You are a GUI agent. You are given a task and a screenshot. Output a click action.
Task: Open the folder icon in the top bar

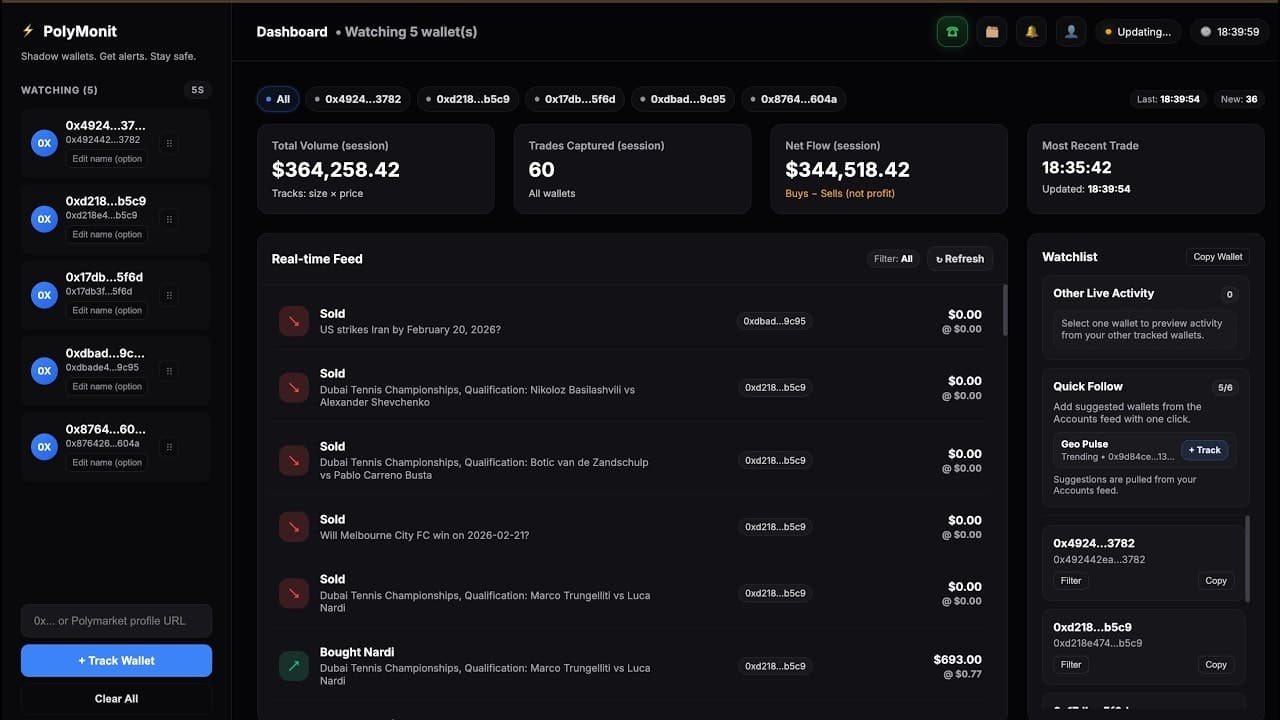point(991,31)
